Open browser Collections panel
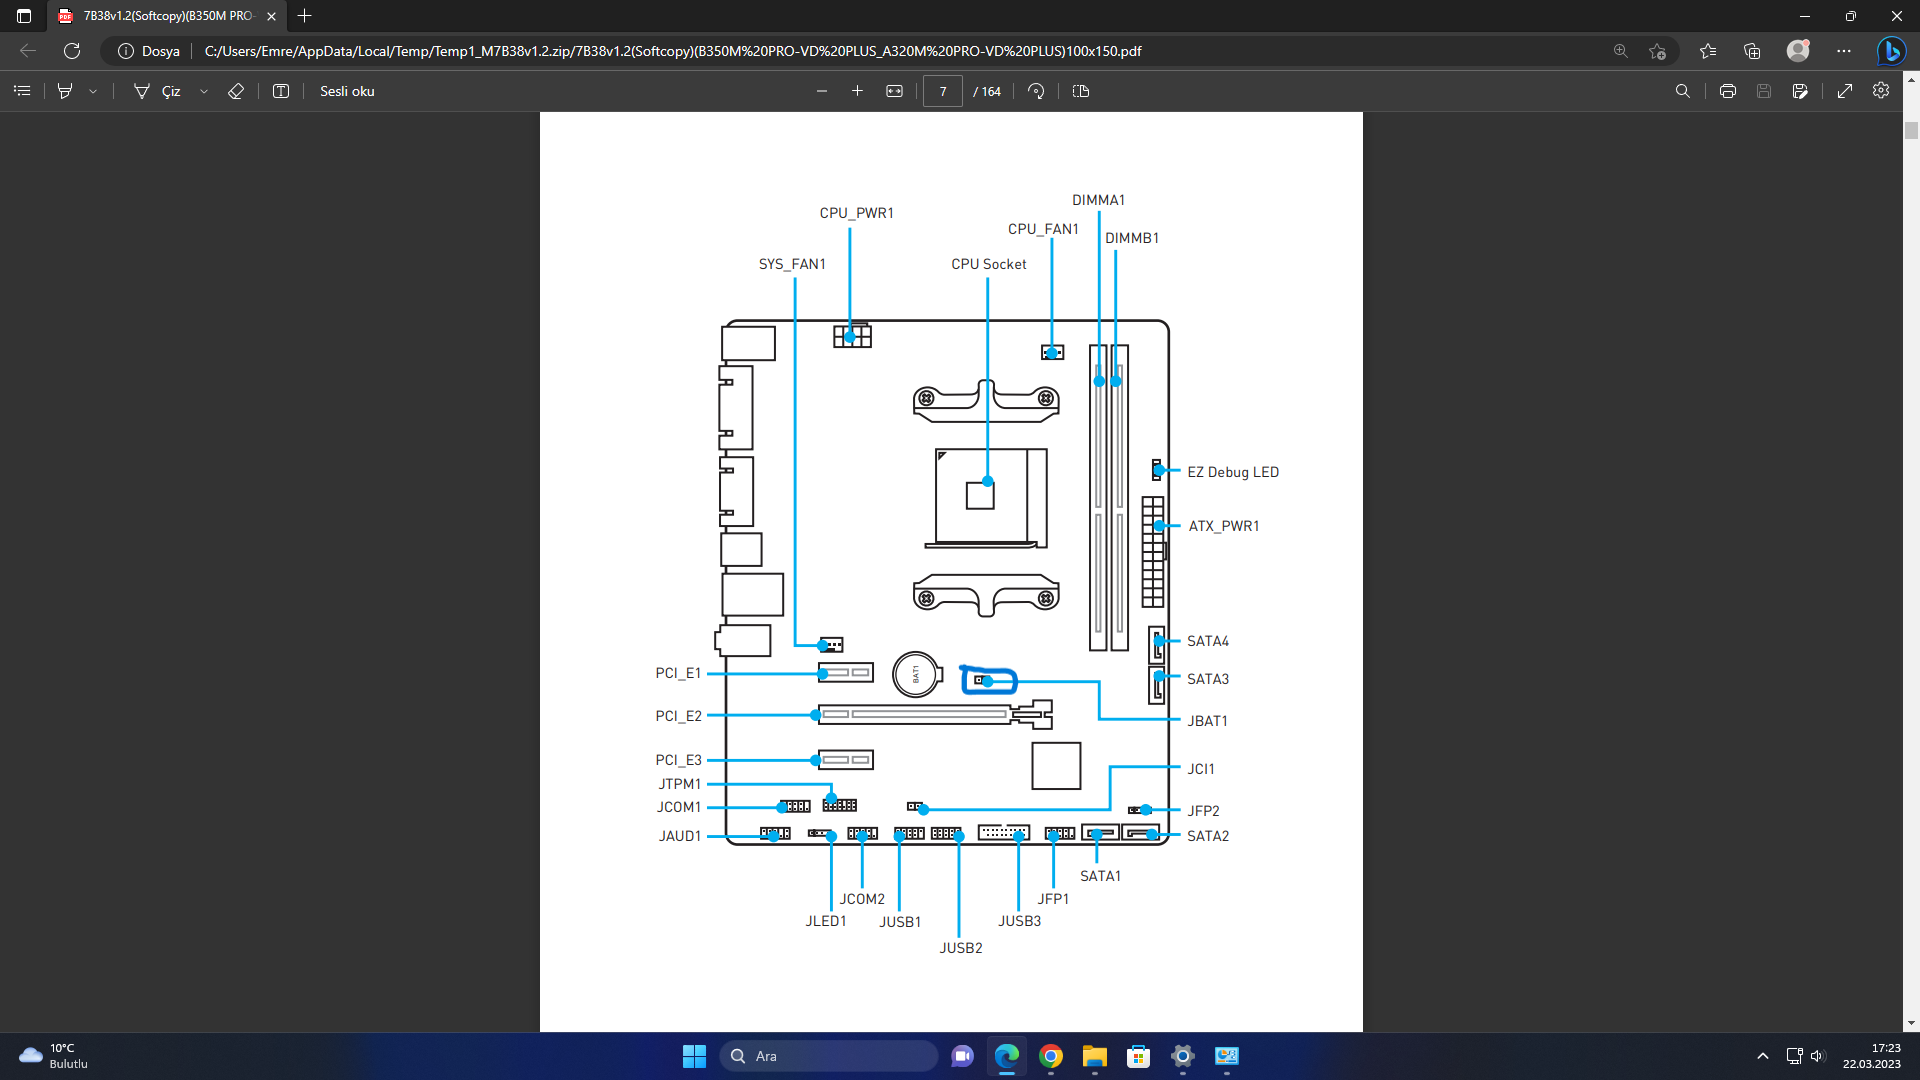Viewport: 1920px width, 1080px height. [x=1752, y=51]
